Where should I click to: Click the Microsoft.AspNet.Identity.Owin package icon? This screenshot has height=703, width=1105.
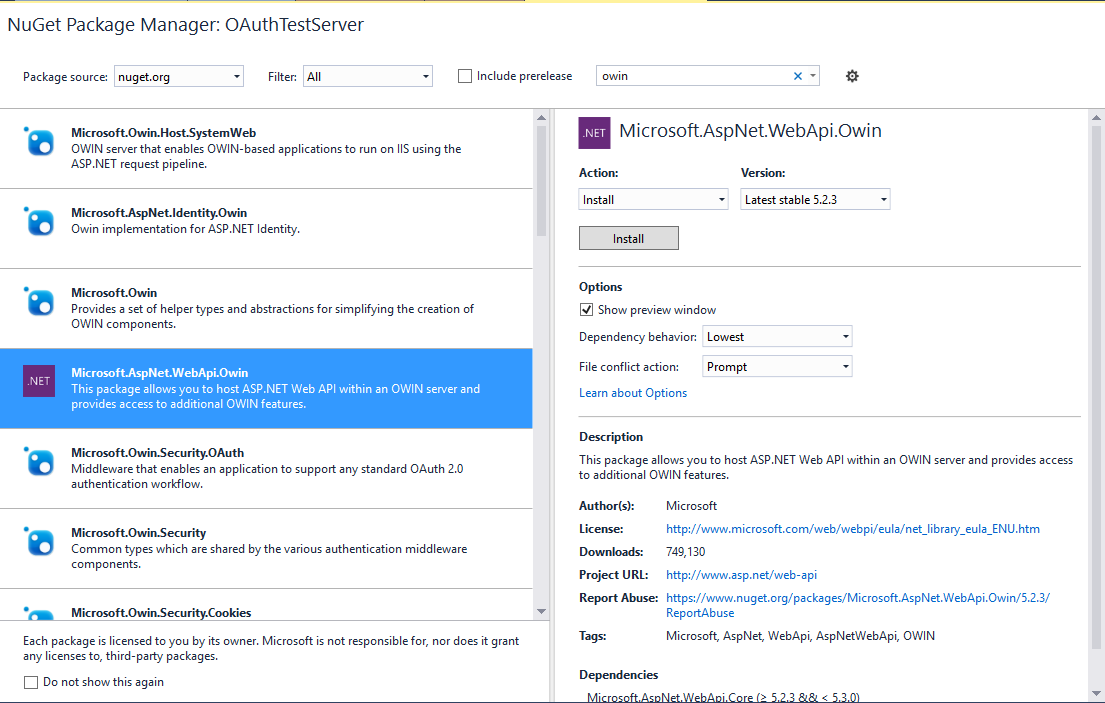(x=38, y=222)
